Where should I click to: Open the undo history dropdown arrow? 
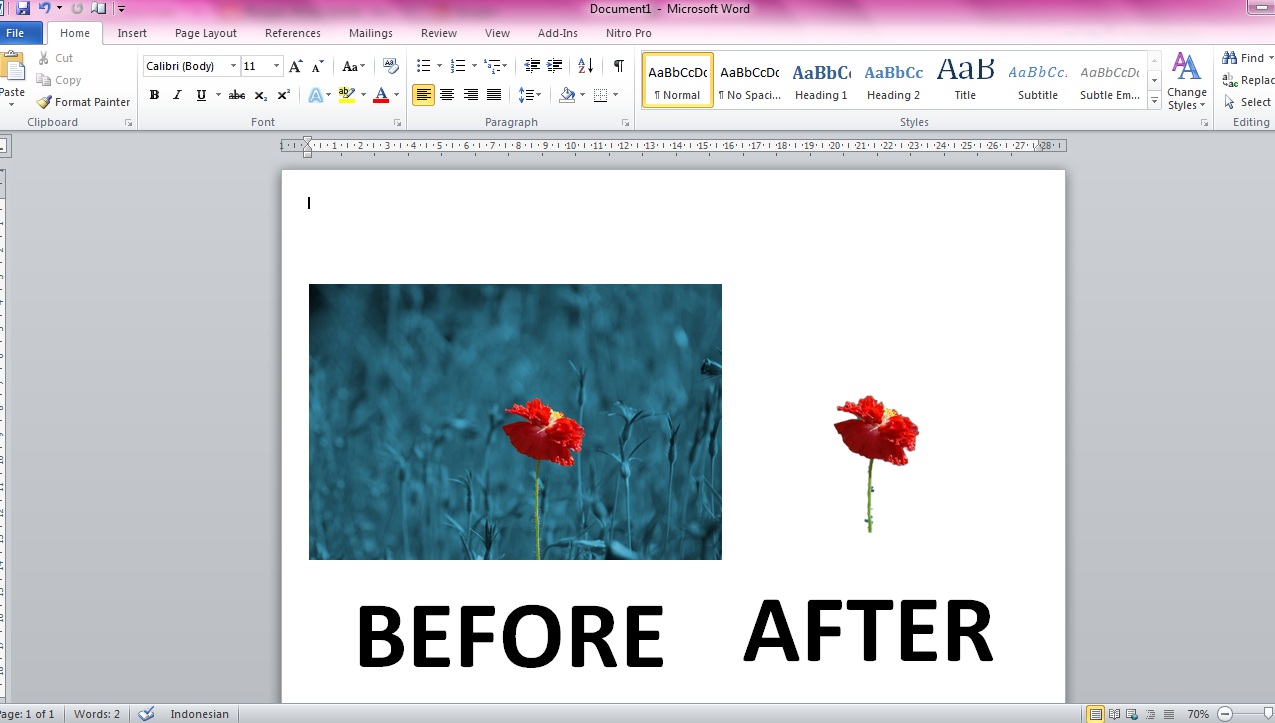[x=59, y=8]
